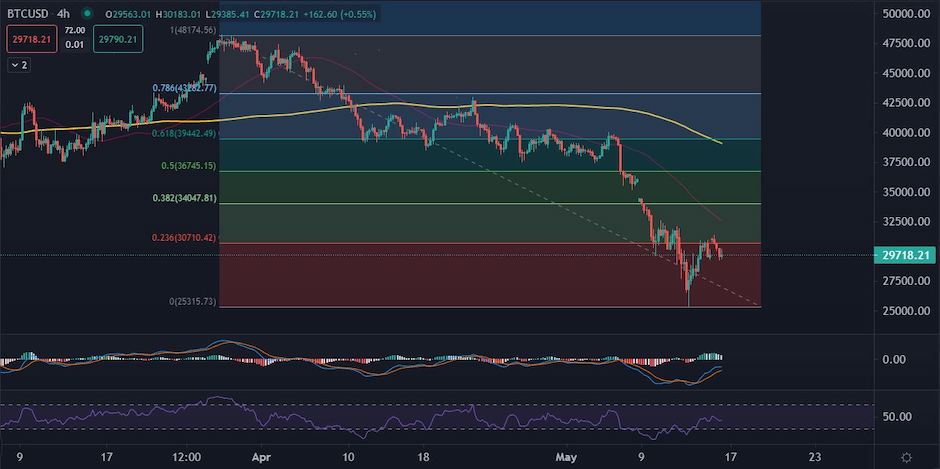Click the green market status dot

(88, 13)
